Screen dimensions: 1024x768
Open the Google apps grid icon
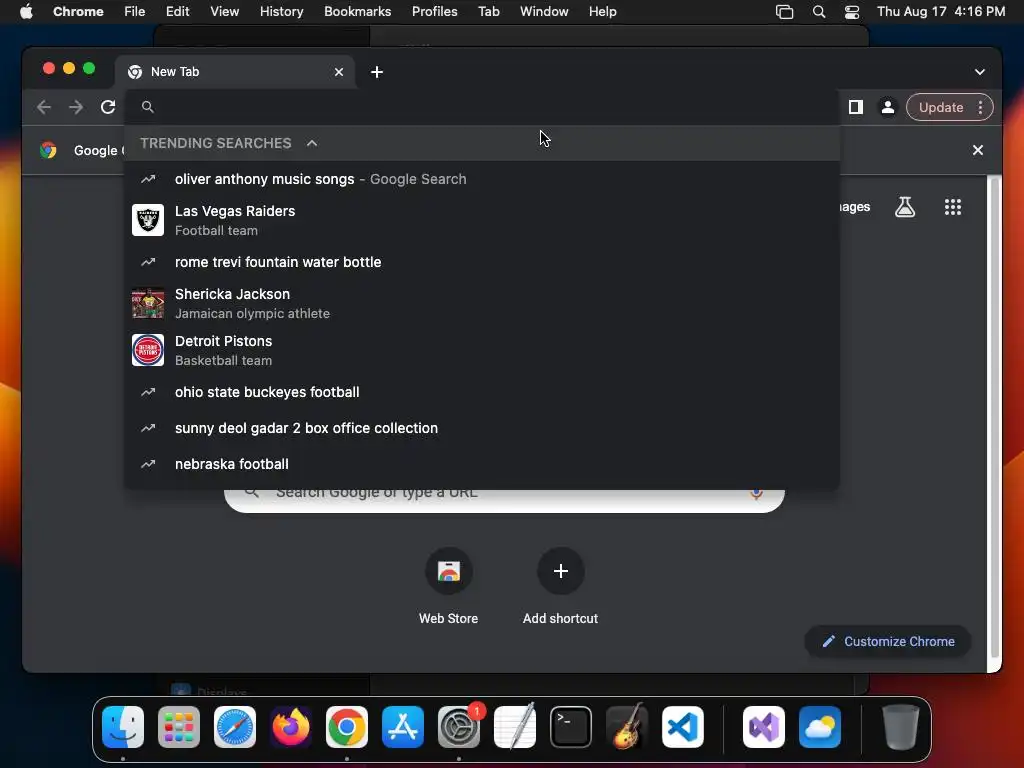point(953,207)
